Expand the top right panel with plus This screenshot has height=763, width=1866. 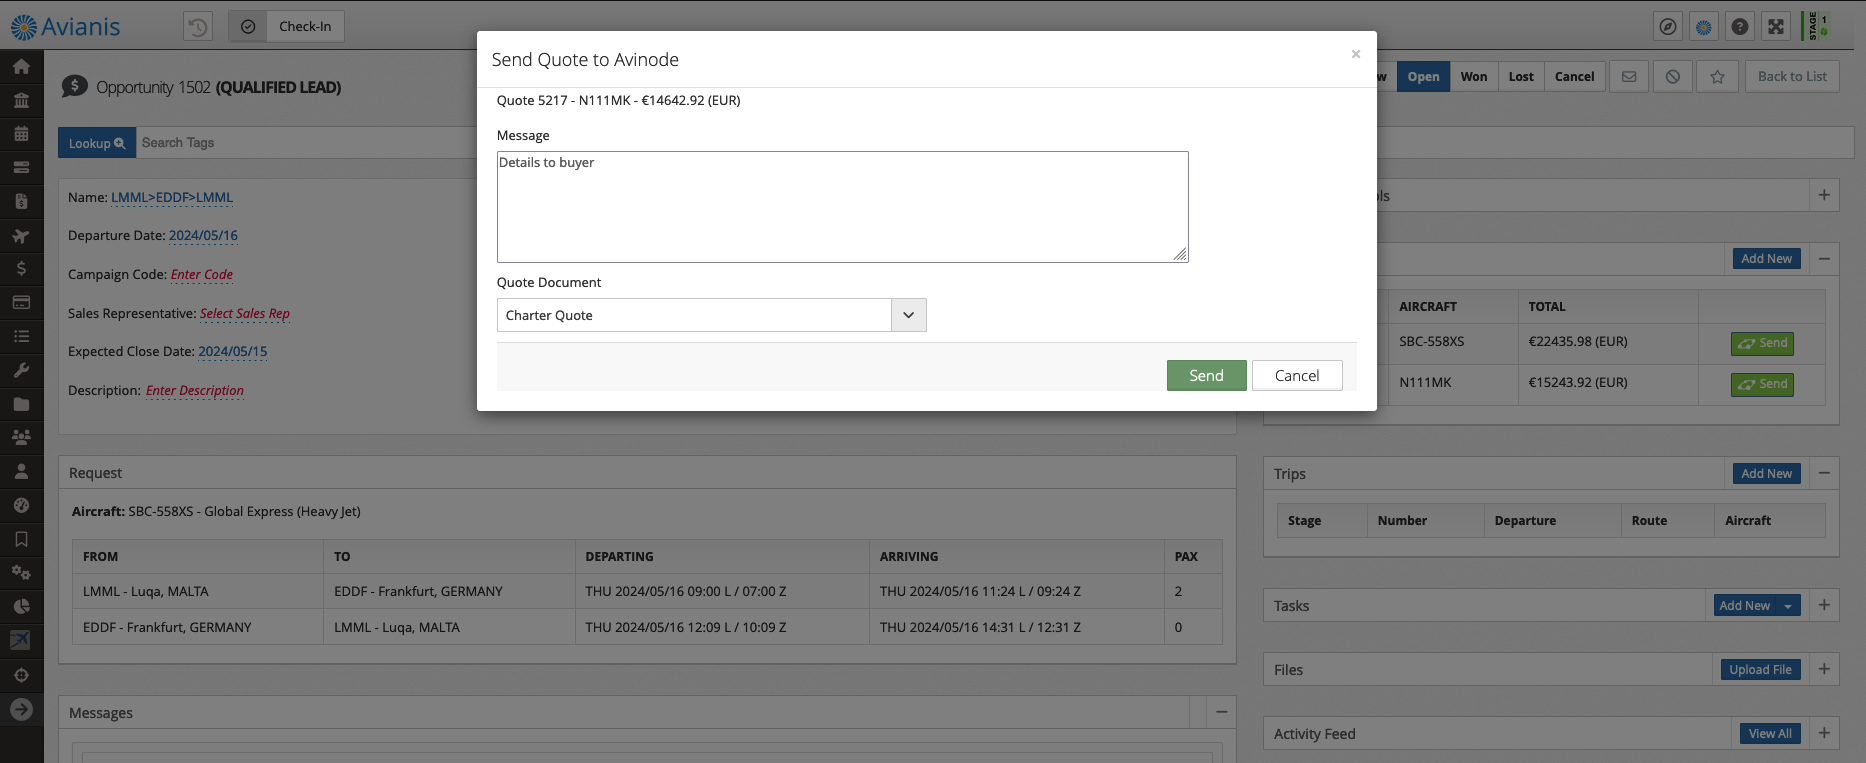pyautogui.click(x=1824, y=195)
